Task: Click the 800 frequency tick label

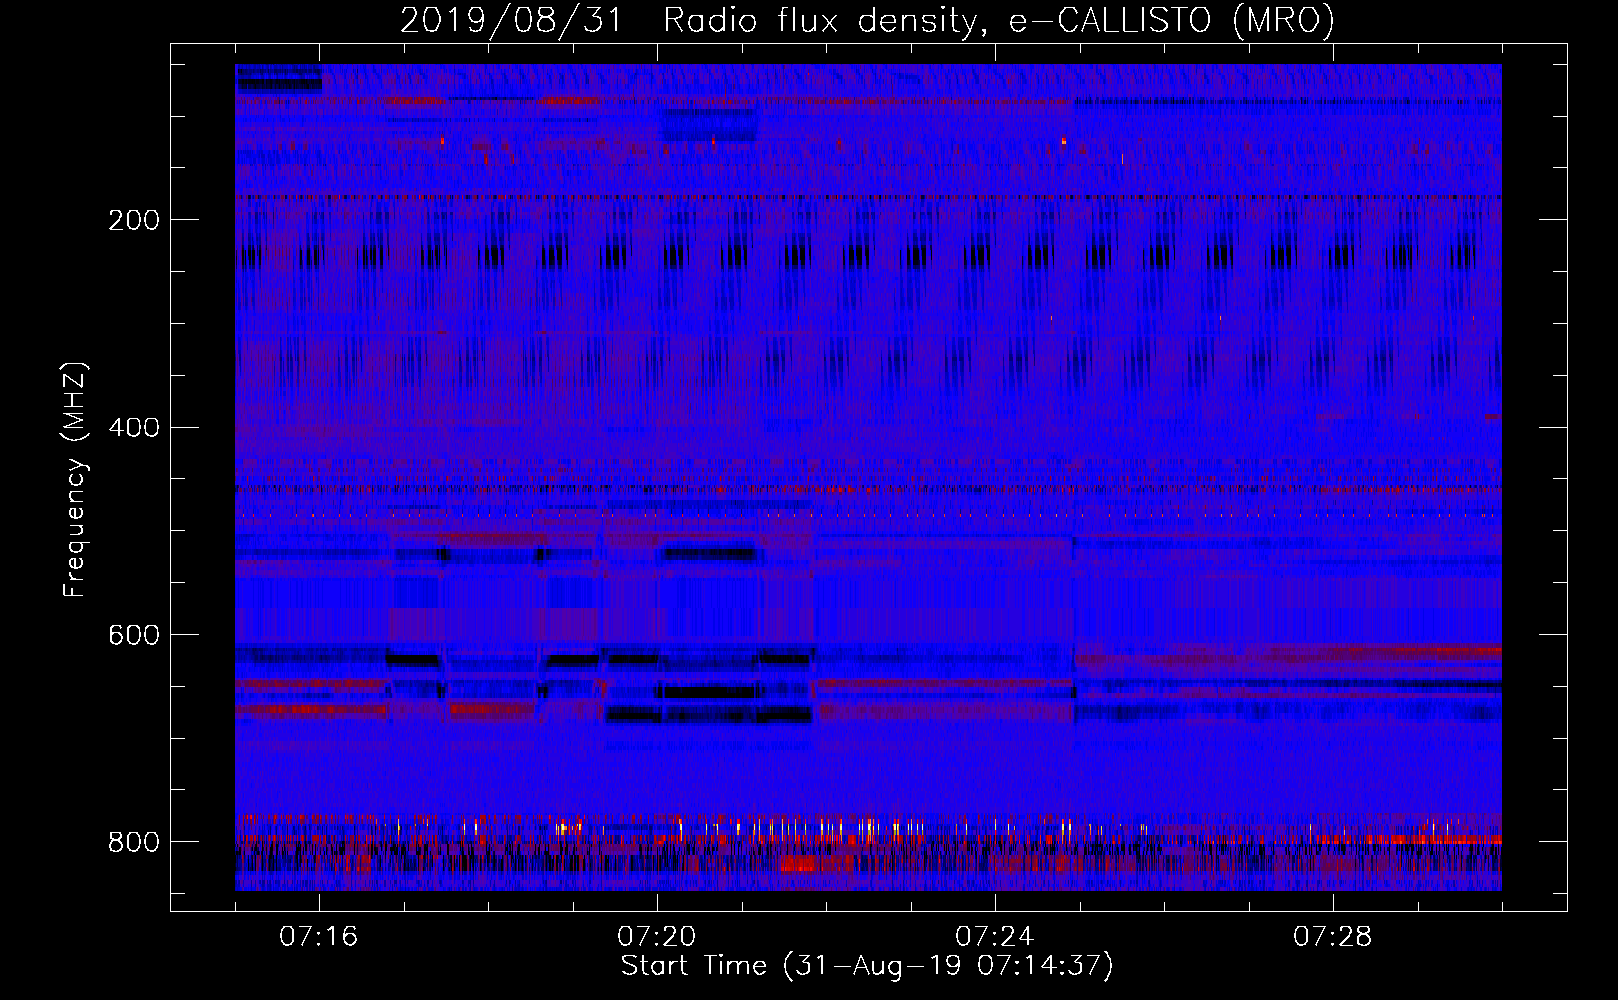Action: tap(134, 842)
